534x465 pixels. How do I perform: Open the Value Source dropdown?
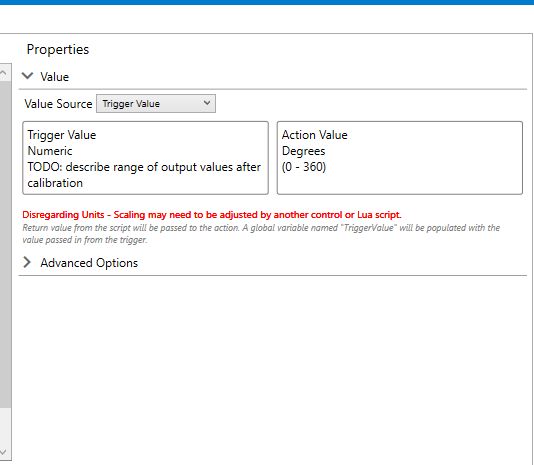[156, 104]
